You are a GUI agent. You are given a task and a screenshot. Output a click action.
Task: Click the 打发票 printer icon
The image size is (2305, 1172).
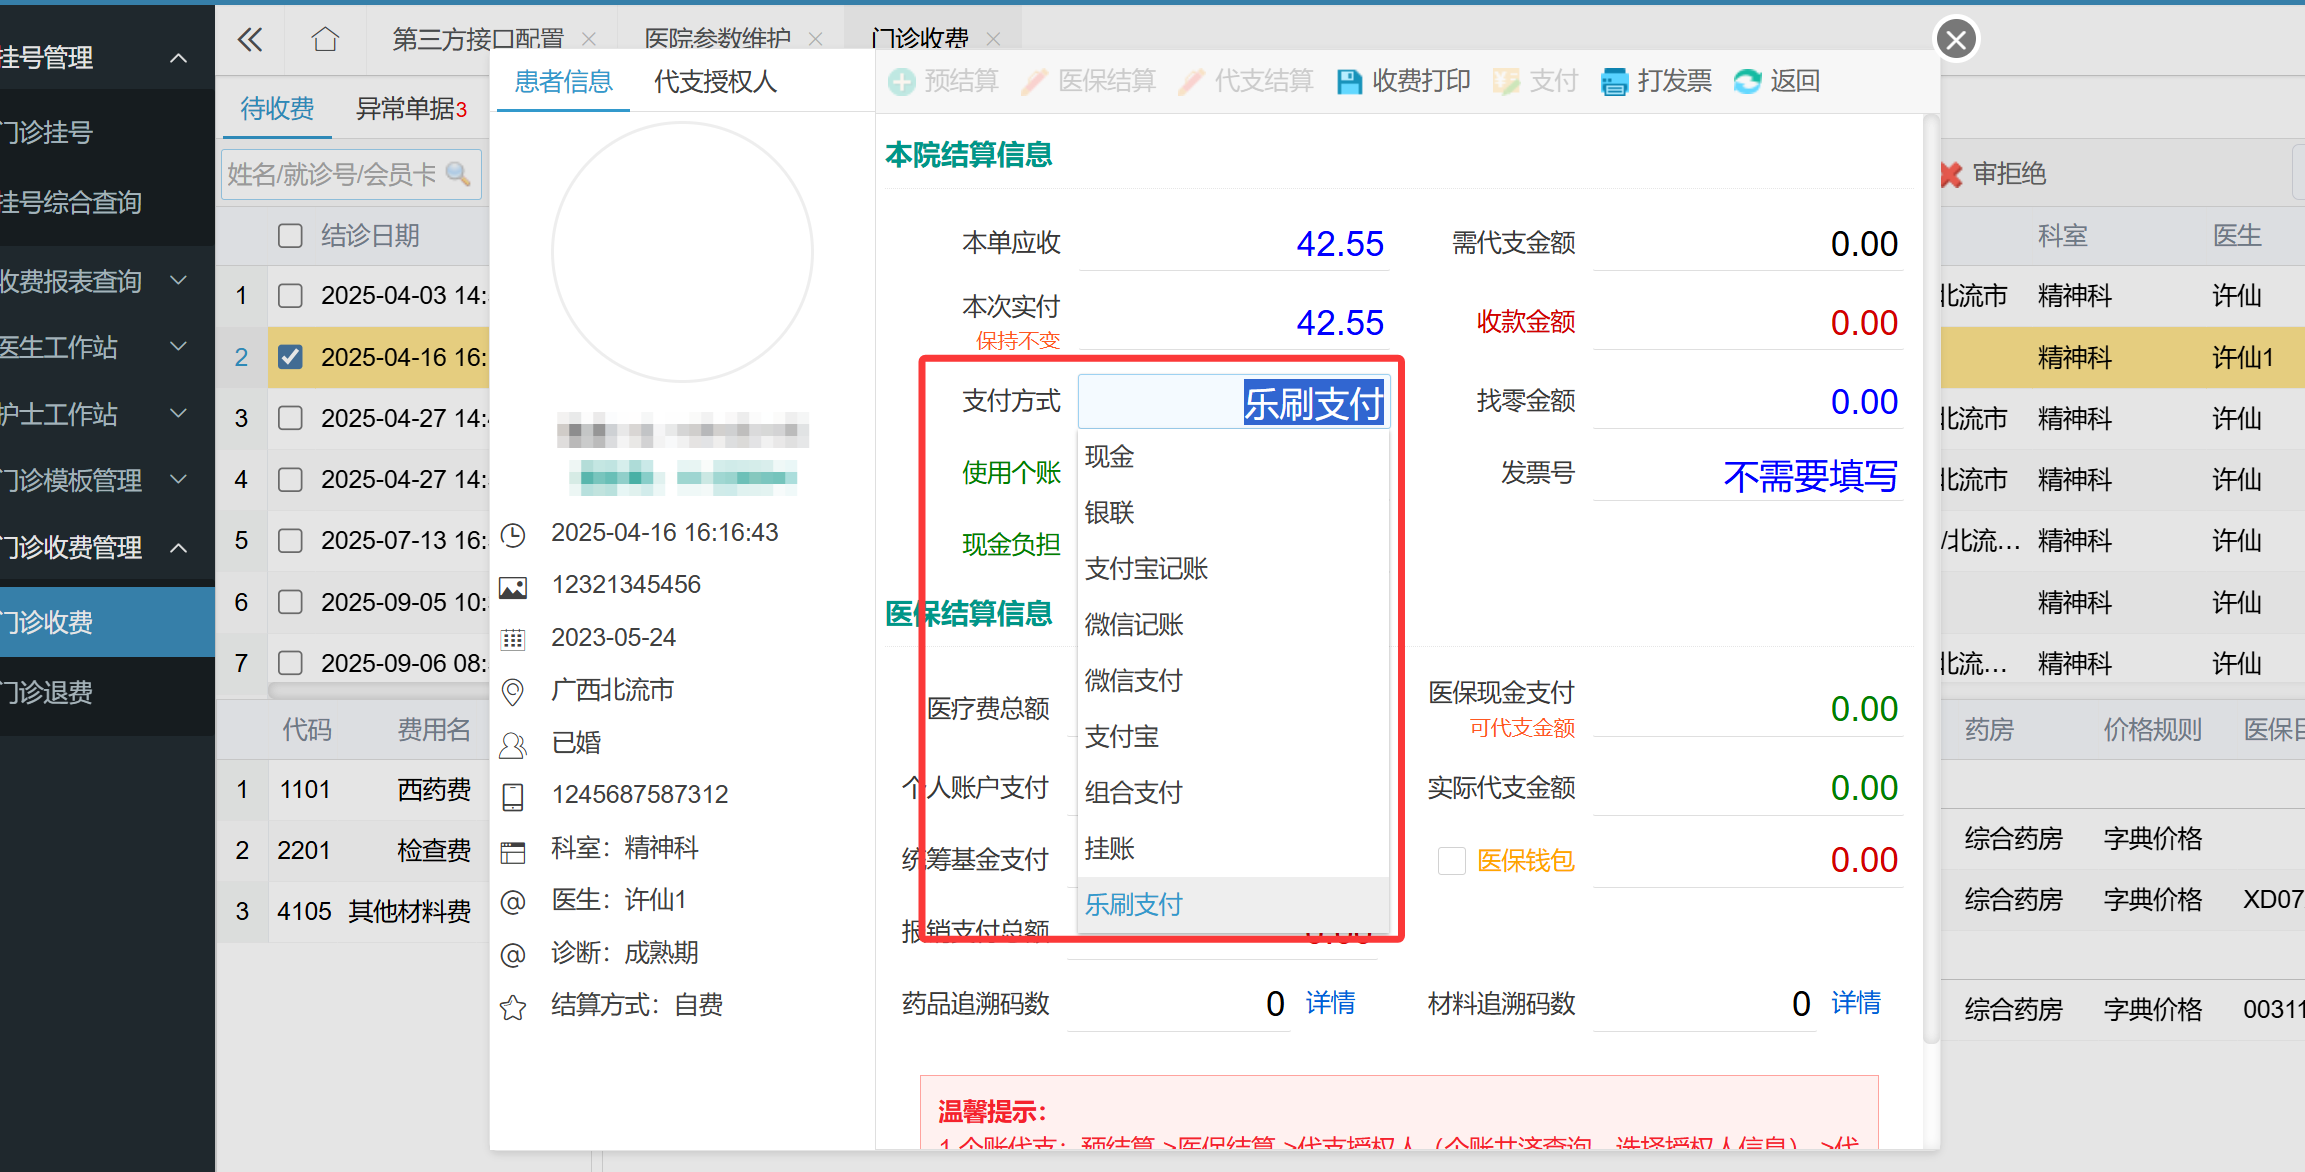(1614, 82)
